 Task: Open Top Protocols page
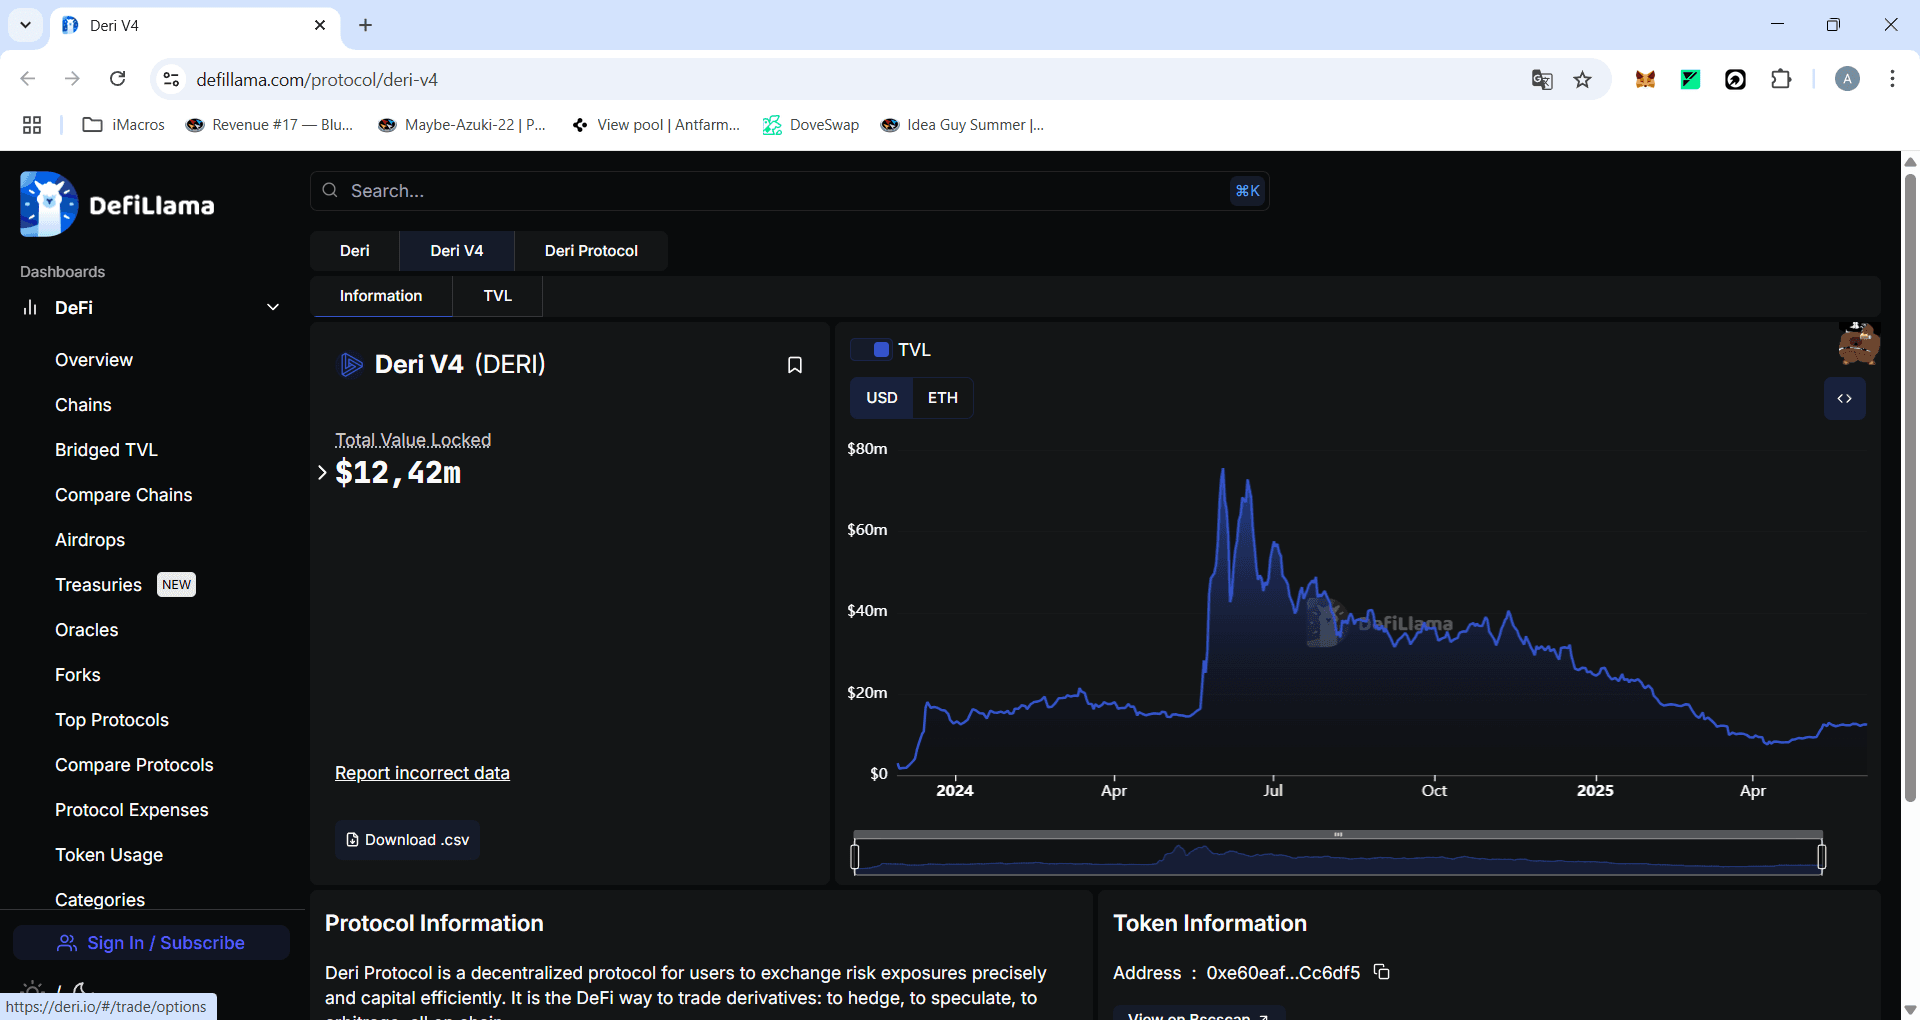(x=112, y=720)
